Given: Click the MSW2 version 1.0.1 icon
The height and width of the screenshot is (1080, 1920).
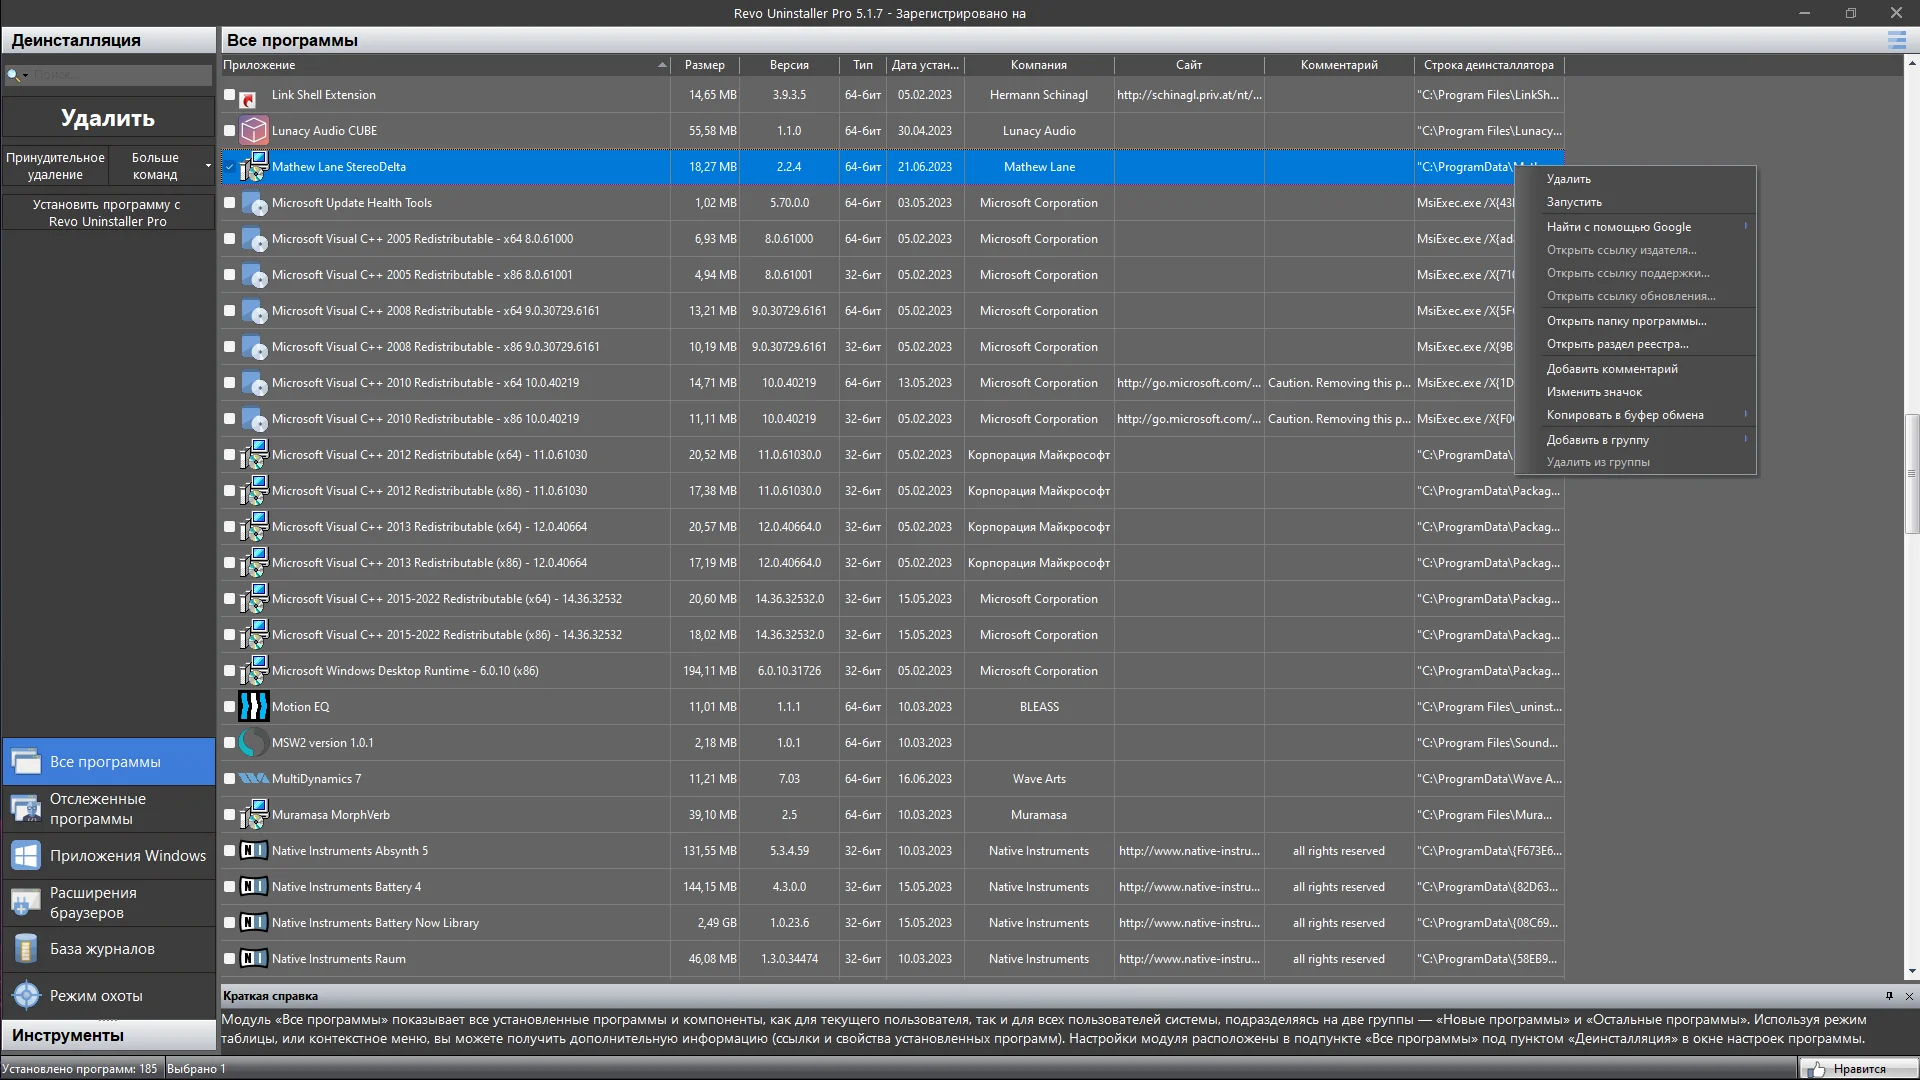Looking at the screenshot, I should click(x=254, y=743).
